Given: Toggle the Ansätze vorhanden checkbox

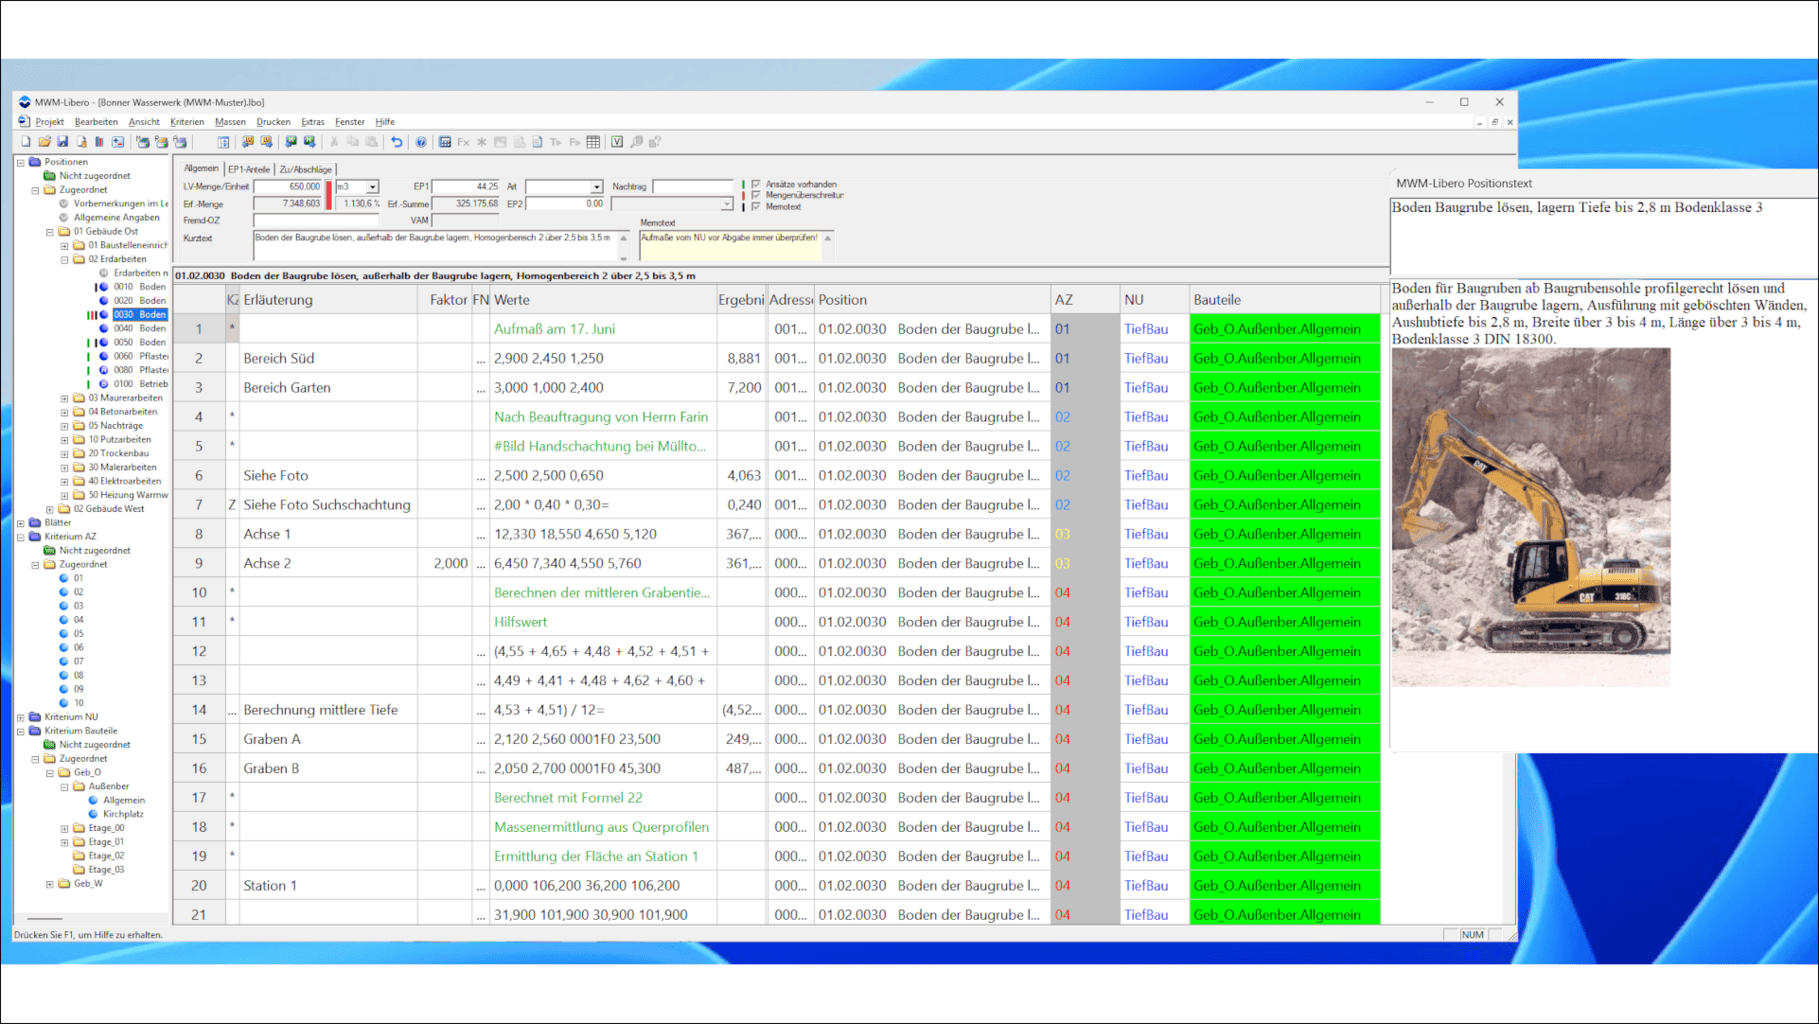Looking at the screenshot, I should (756, 184).
